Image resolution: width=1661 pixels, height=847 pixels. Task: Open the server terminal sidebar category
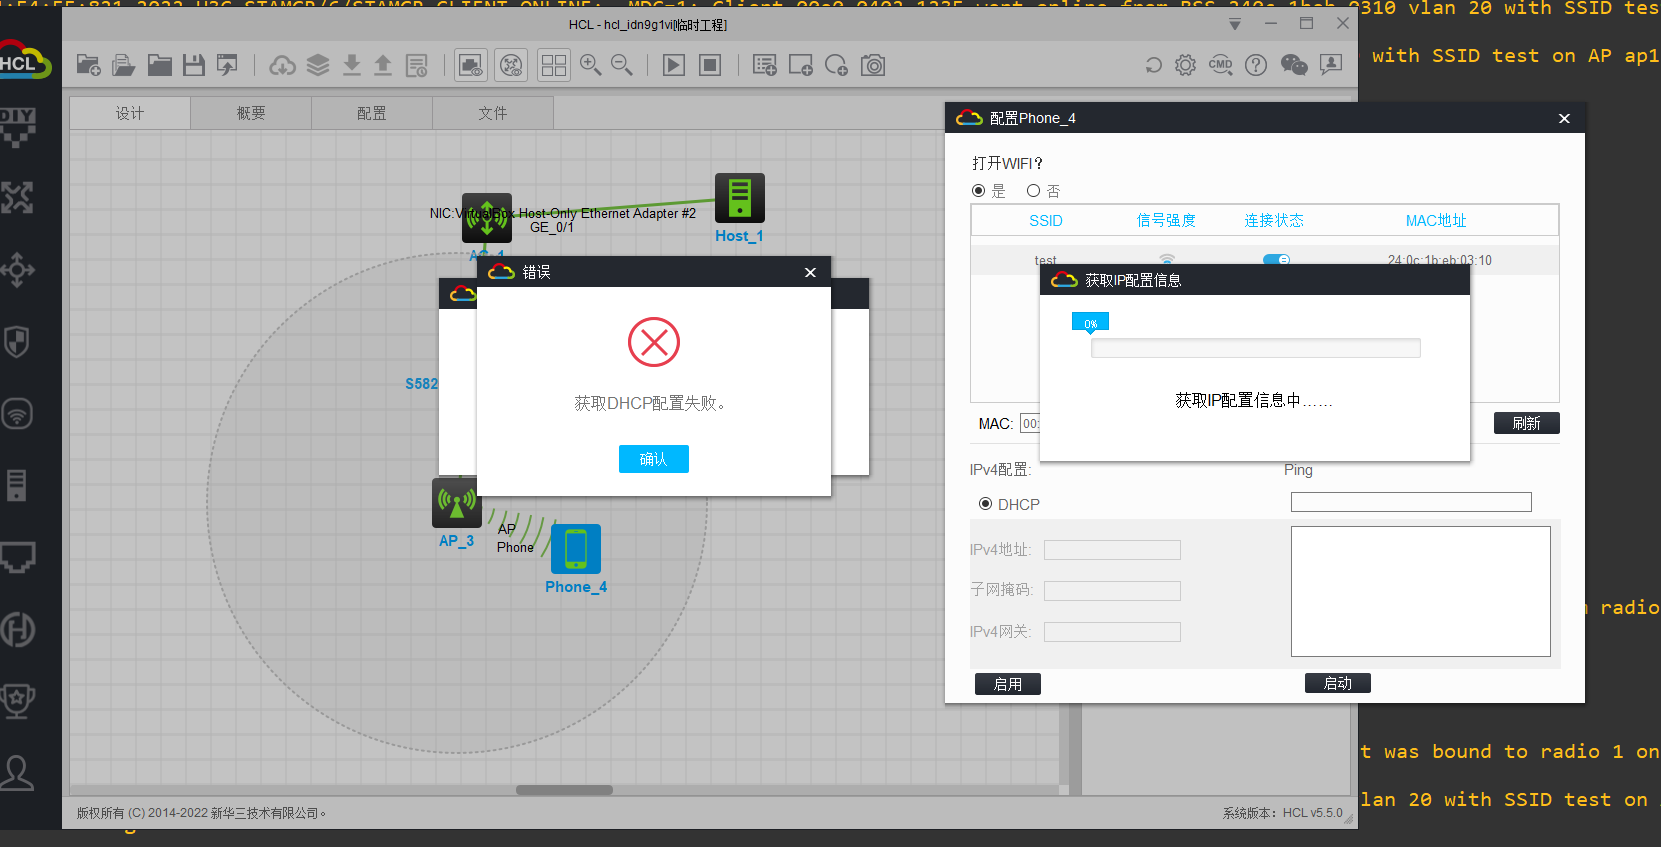point(17,485)
